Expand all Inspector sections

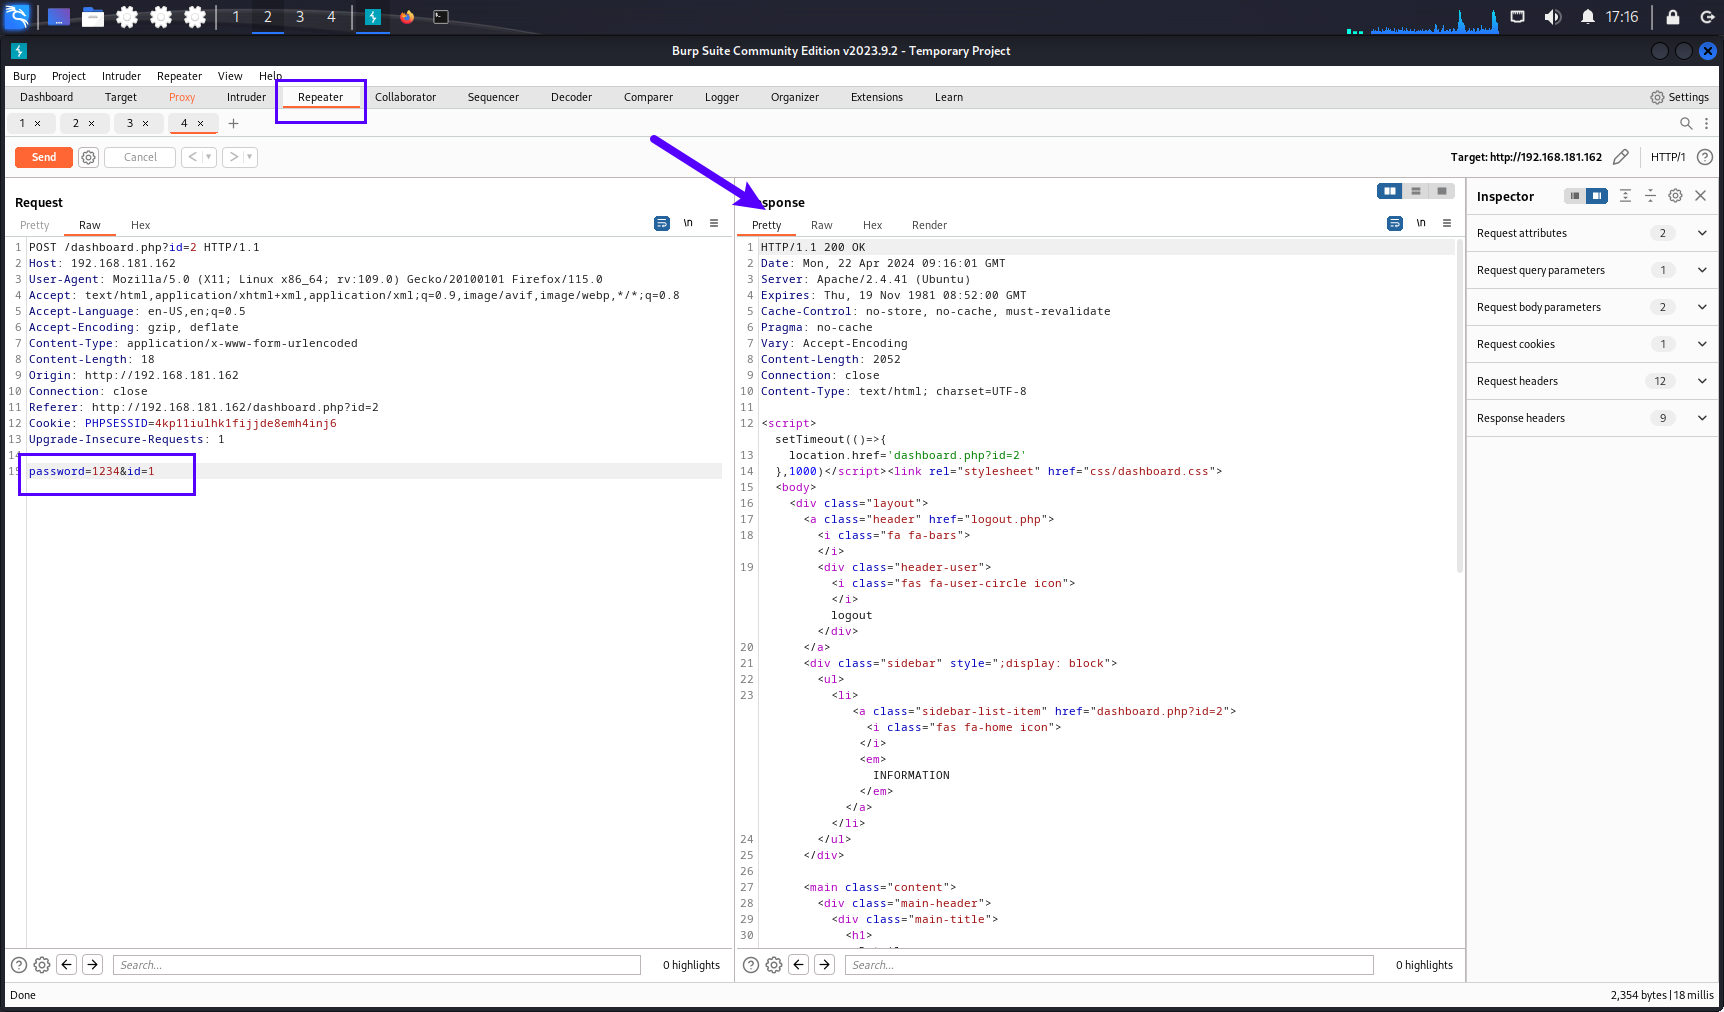click(x=1625, y=196)
